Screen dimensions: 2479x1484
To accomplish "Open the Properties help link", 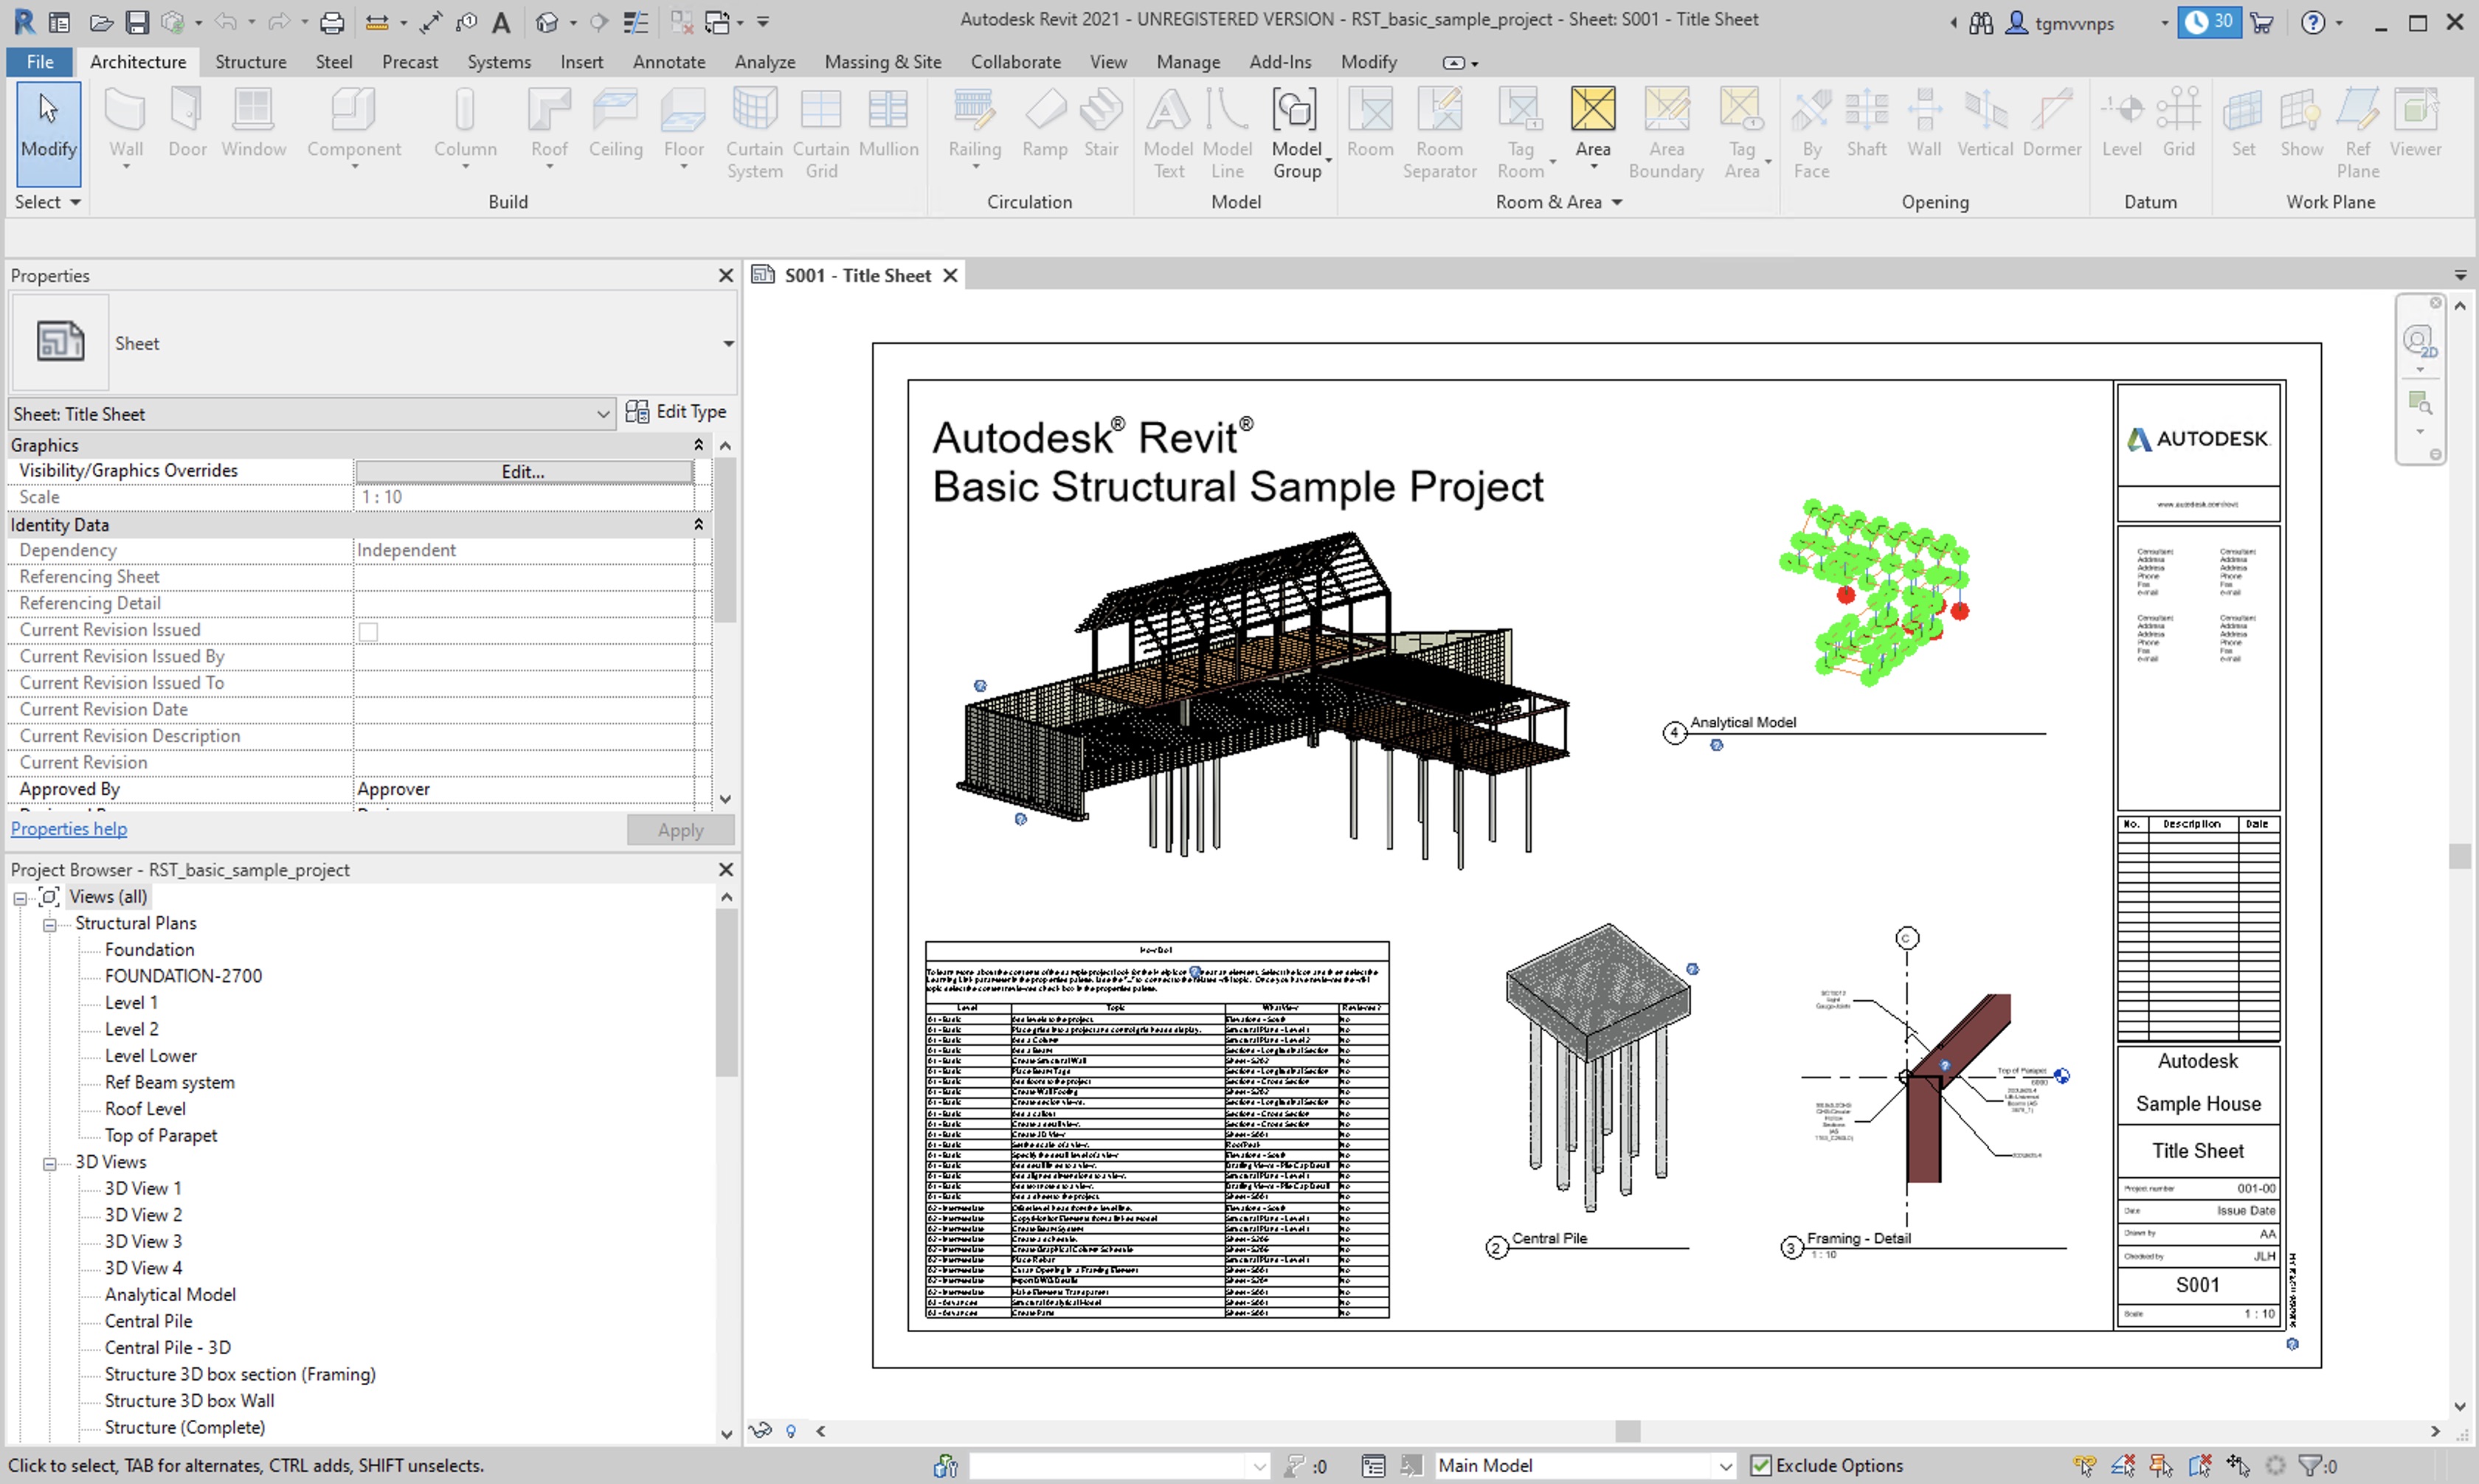I will point(69,829).
